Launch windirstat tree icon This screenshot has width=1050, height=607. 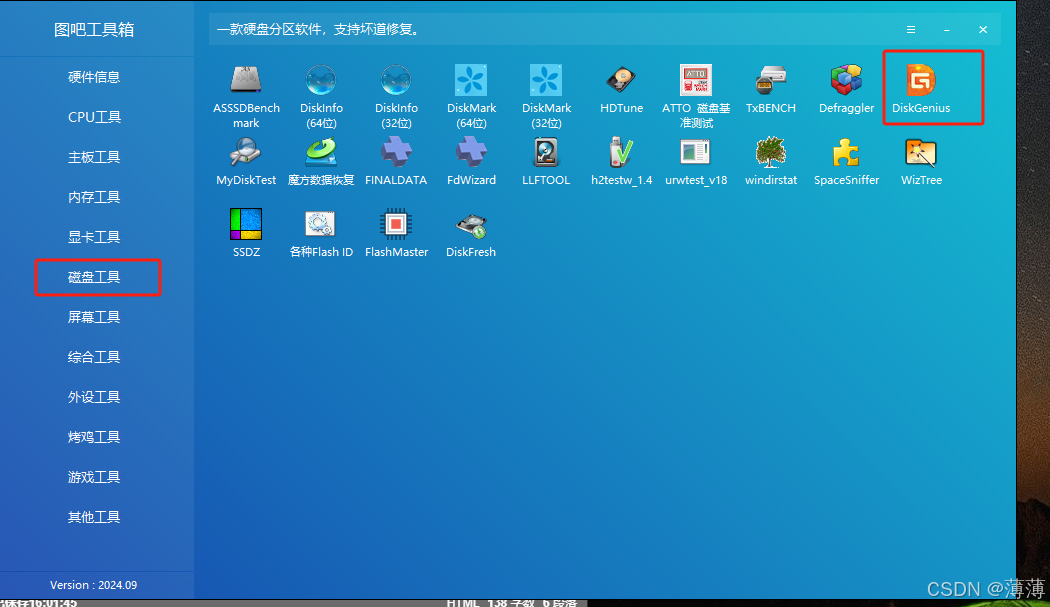[771, 161]
